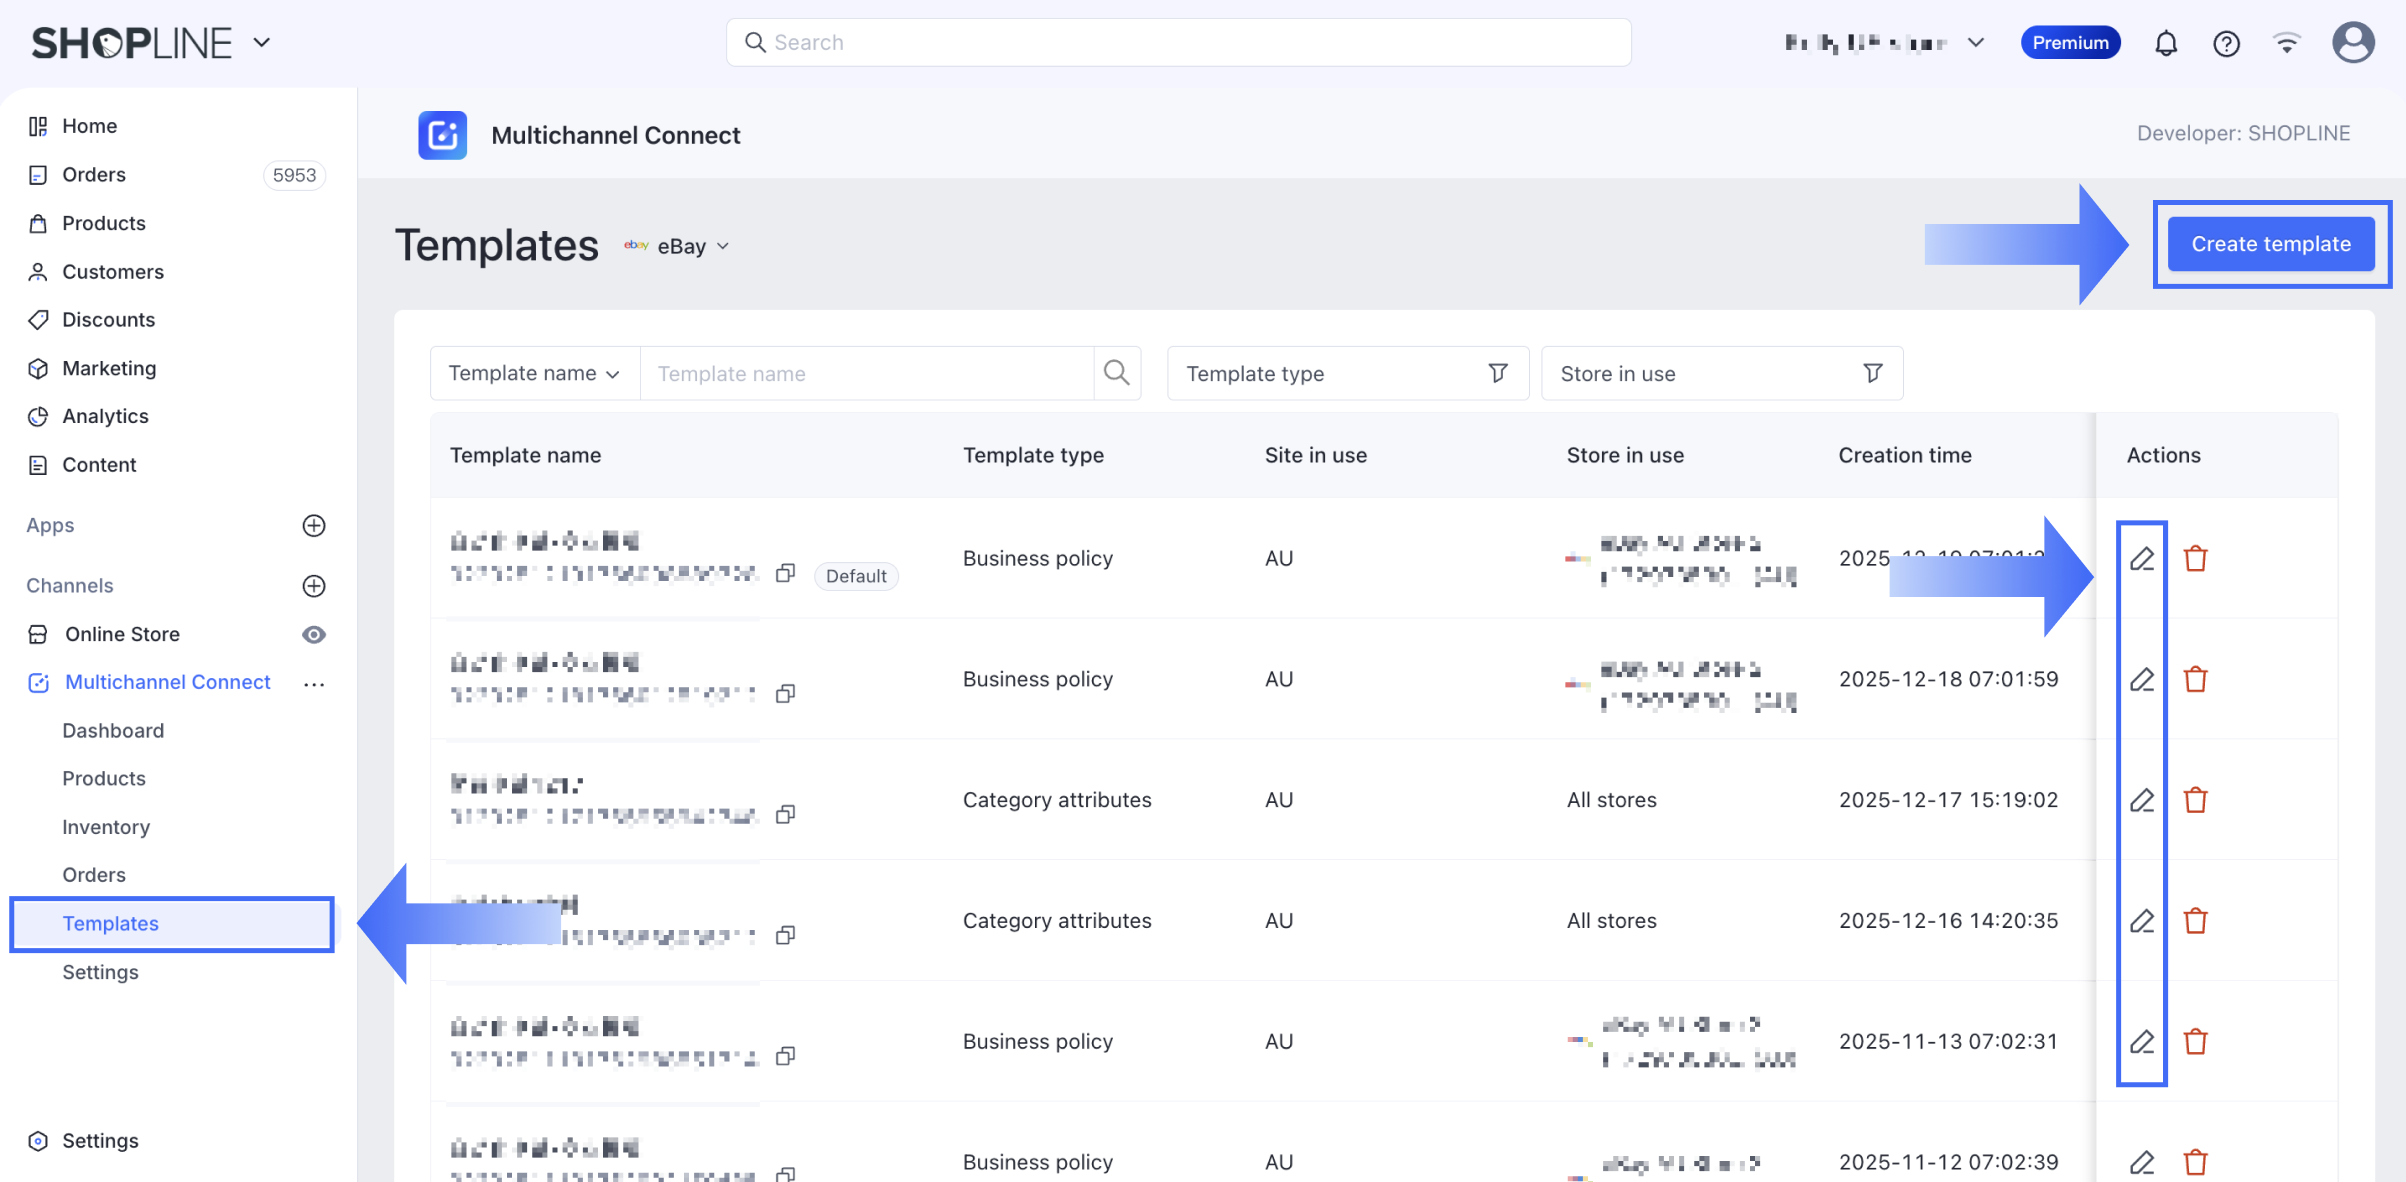Expand the eBay channel selector
This screenshot has height=1182, width=2406.
pos(681,246)
